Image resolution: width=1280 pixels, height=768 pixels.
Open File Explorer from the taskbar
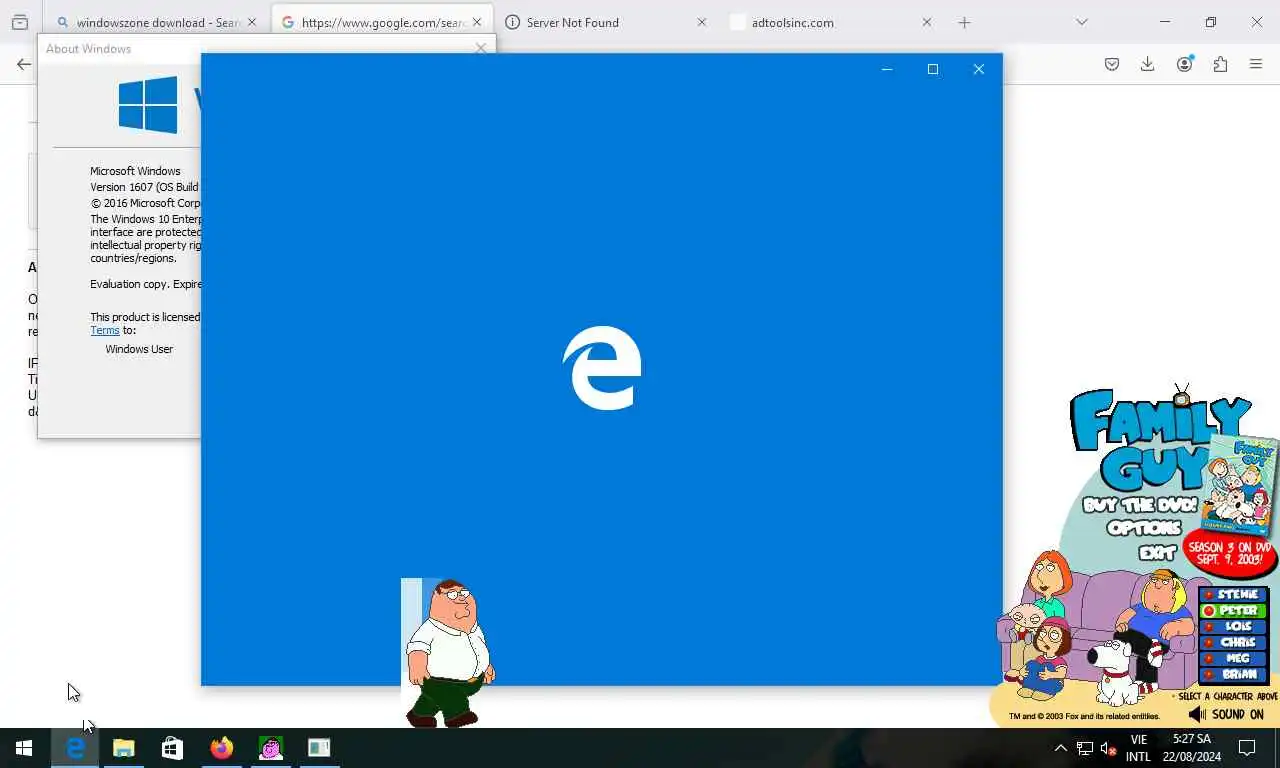124,748
